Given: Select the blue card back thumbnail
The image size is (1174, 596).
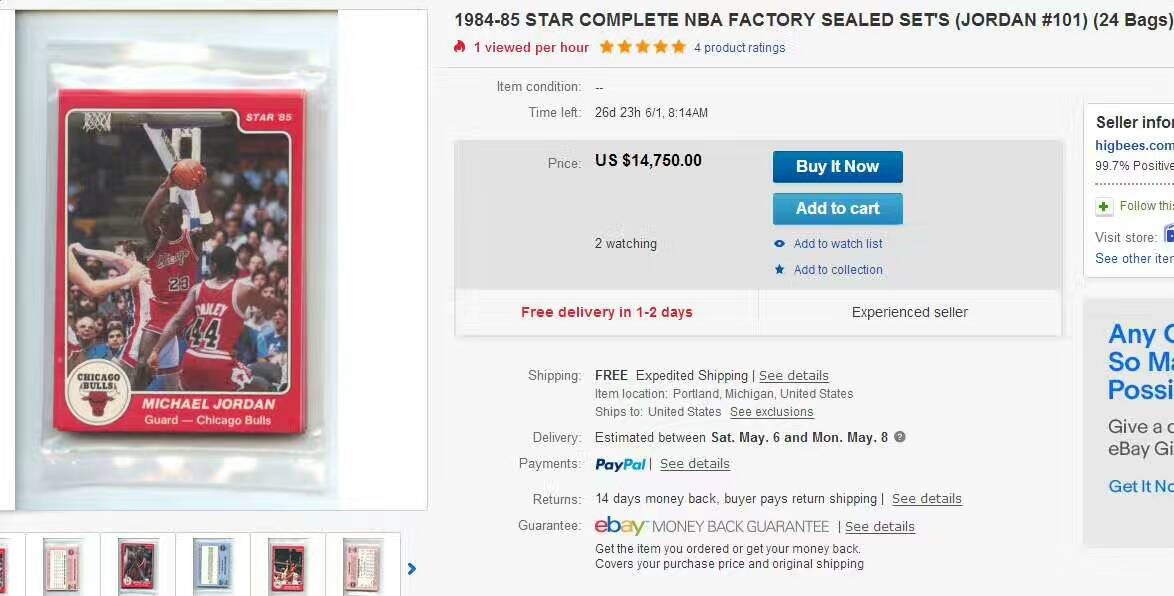Looking at the screenshot, I should coord(213,567).
